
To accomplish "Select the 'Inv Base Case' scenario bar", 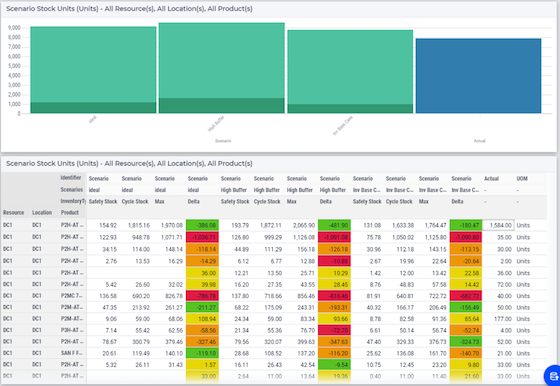I will pyautogui.click(x=350, y=71).
